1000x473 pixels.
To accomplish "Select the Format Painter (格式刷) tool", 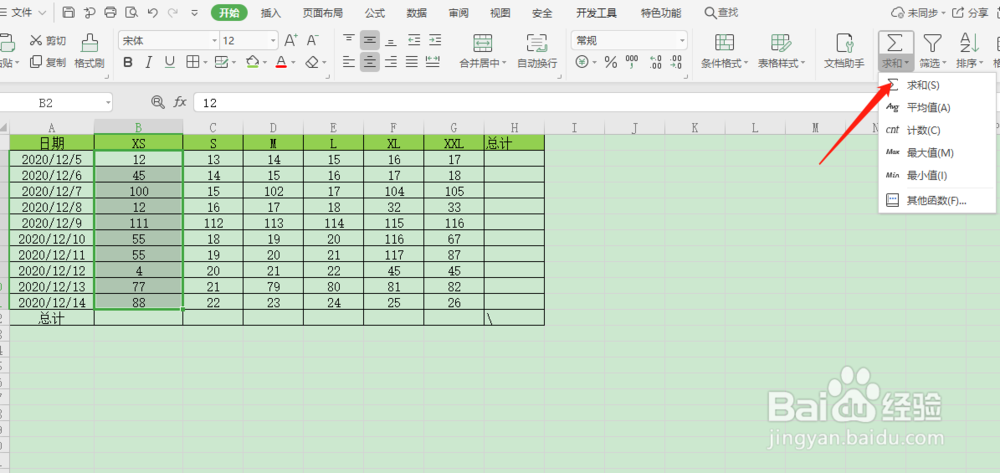I will point(89,51).
